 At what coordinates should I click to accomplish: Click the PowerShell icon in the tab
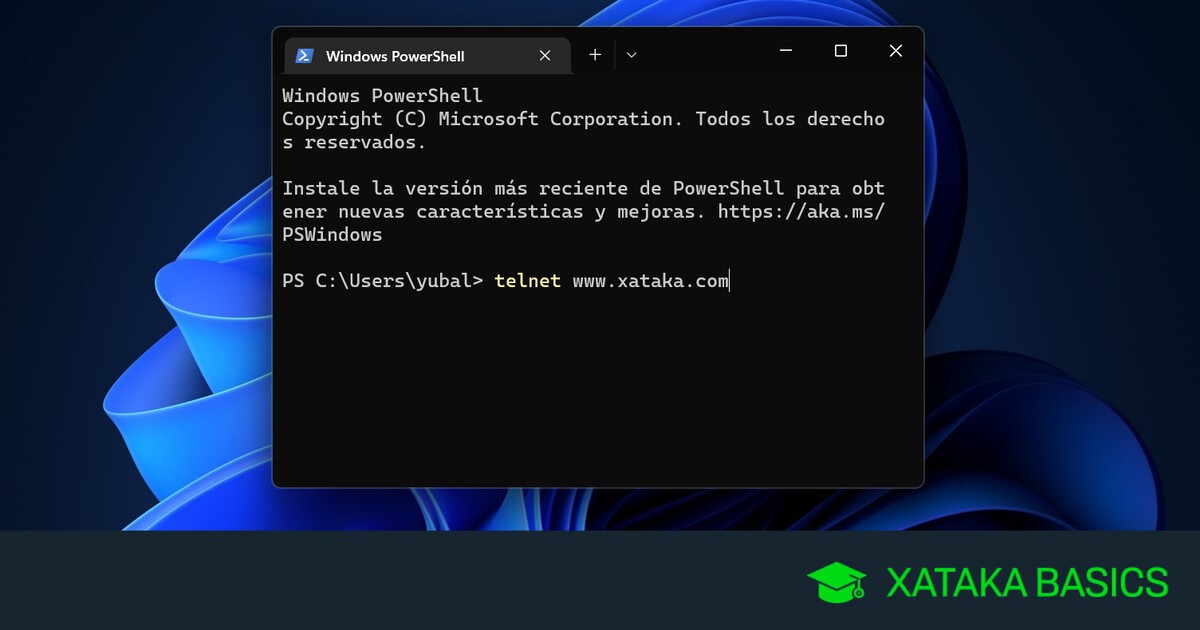(x=305, y=56)
